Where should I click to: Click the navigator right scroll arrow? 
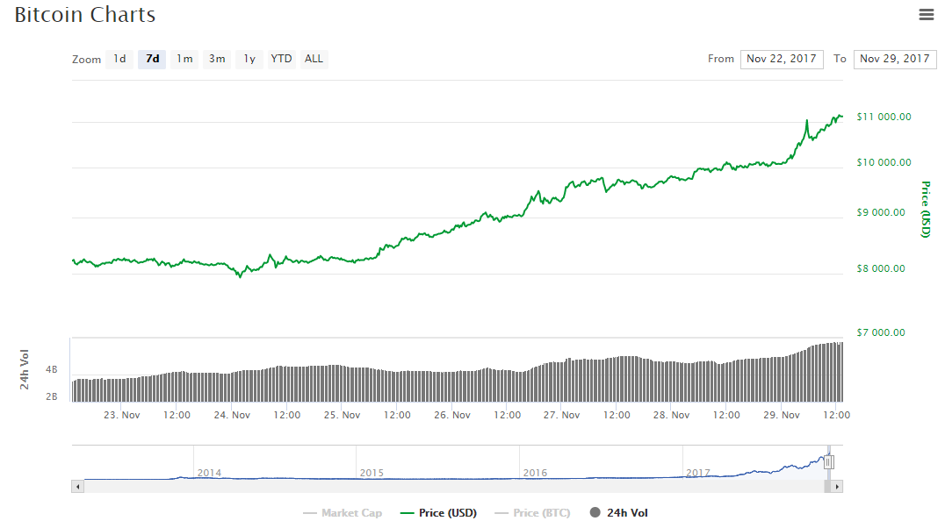pos(837,486)
